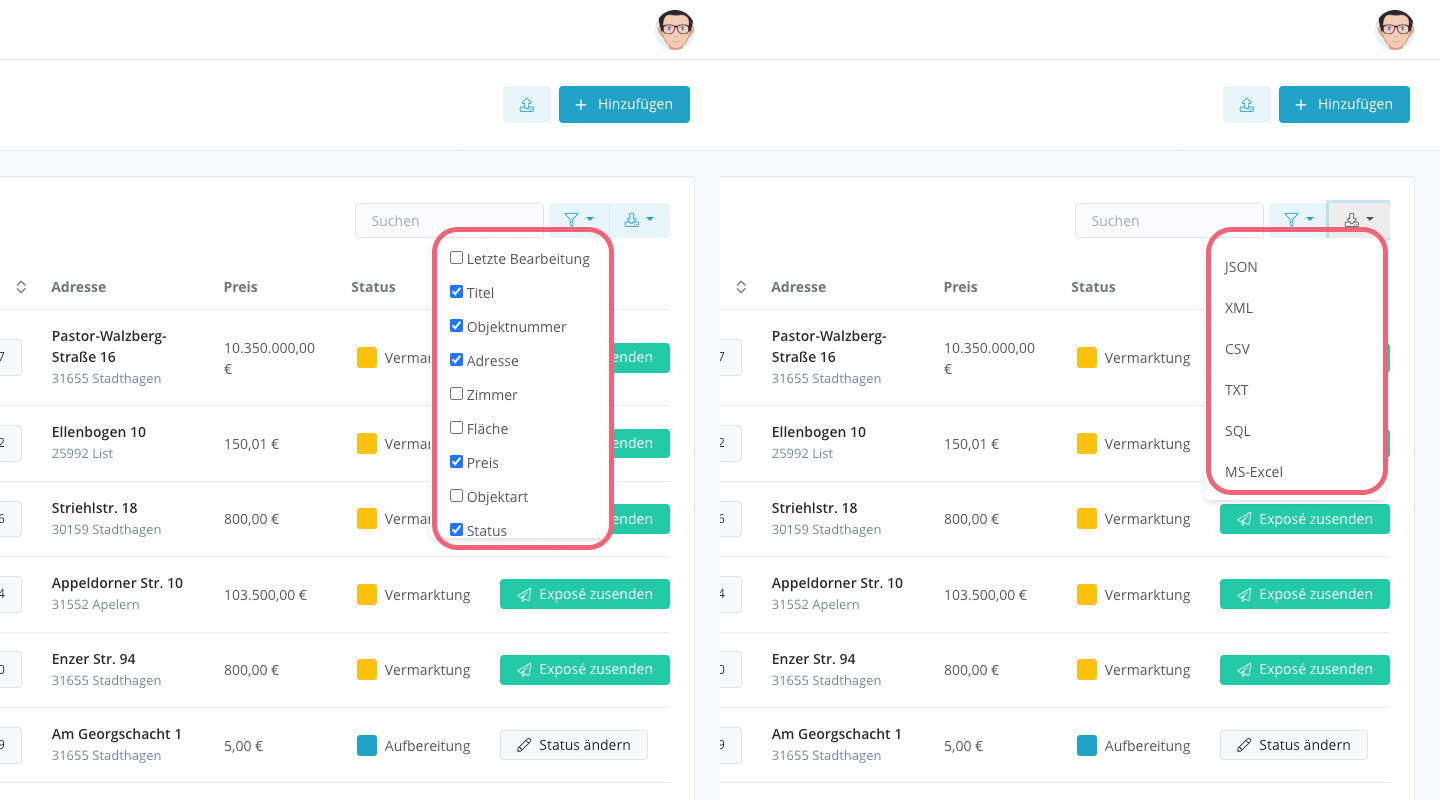Click the Suchen search field in the left panel

tap(449, 221)
